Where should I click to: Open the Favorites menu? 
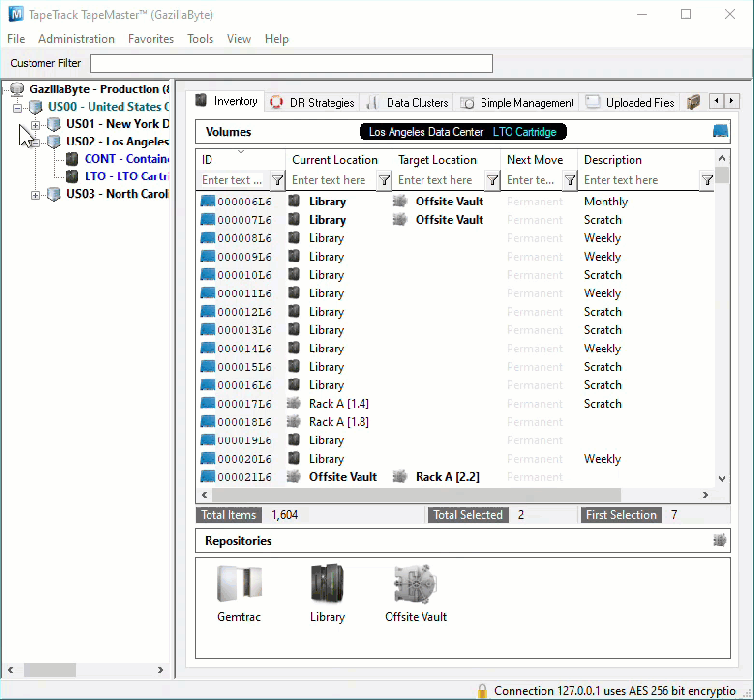(x=151, y=39)
